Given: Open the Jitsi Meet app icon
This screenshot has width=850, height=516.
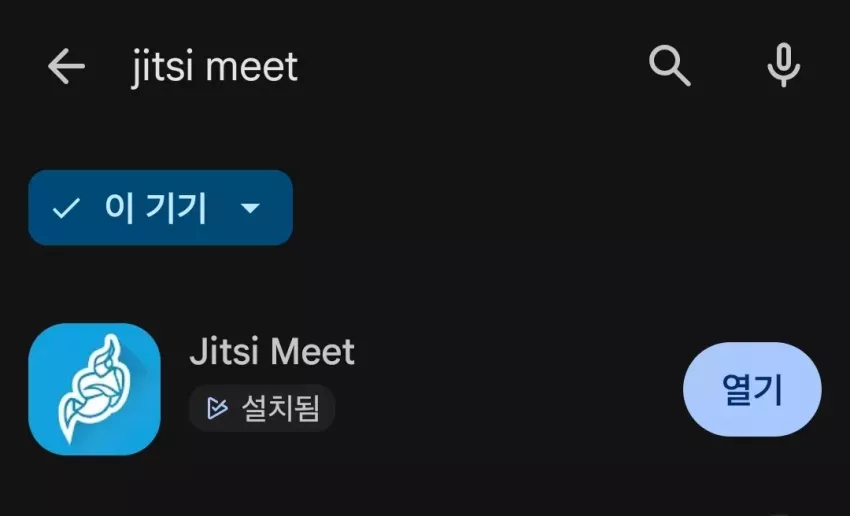Looking at the screenshot, I should (x=94, y=389).
